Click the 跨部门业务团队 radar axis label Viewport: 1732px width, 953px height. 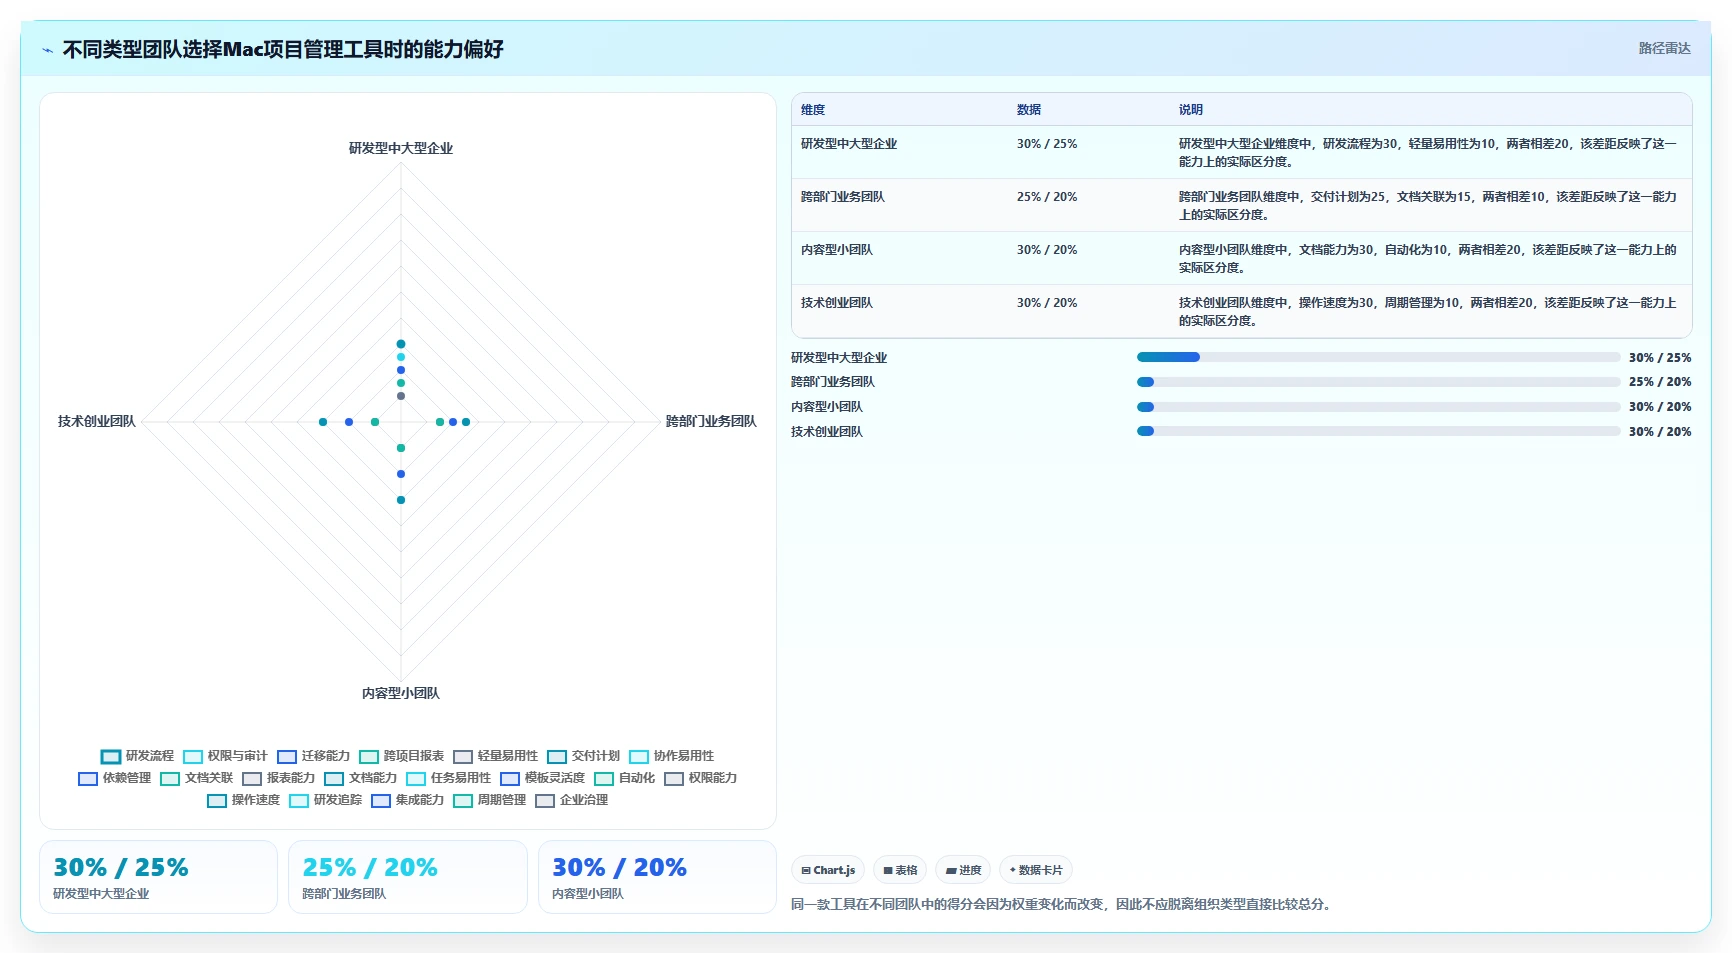click(x=711, y=421)
